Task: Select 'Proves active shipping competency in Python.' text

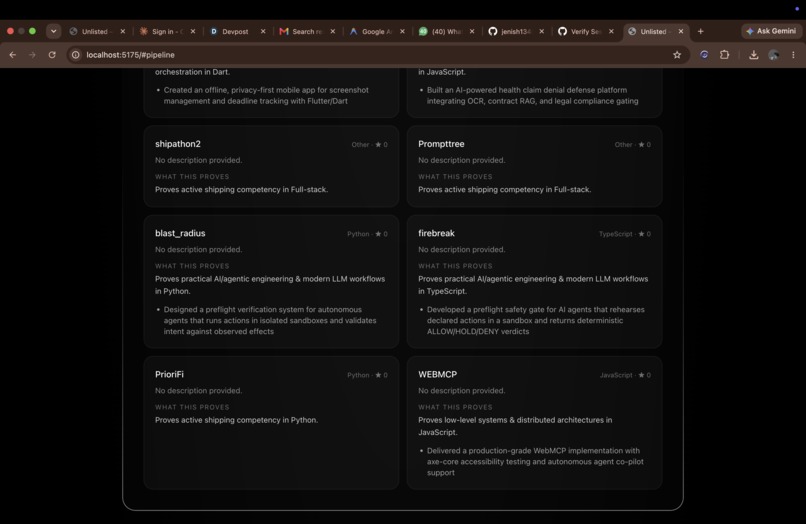Action: pyautogui.click(x=236, y=420)
